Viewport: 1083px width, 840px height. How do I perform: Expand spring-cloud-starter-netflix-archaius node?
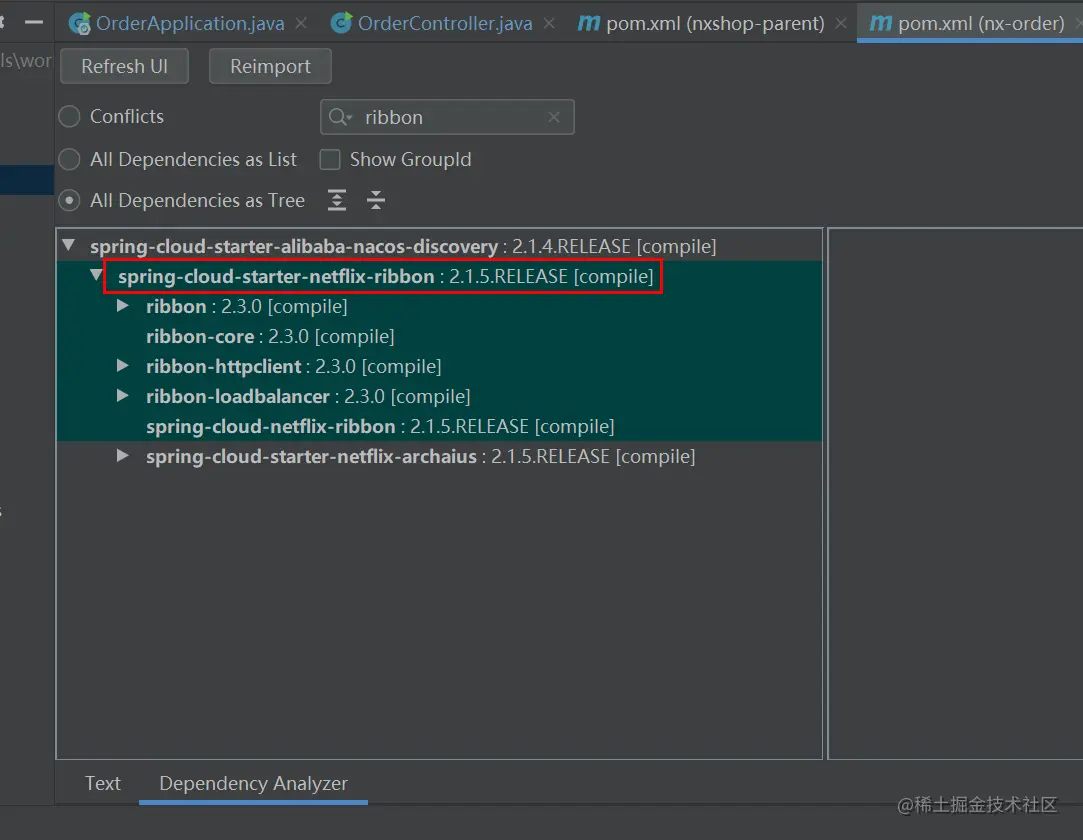123,456
